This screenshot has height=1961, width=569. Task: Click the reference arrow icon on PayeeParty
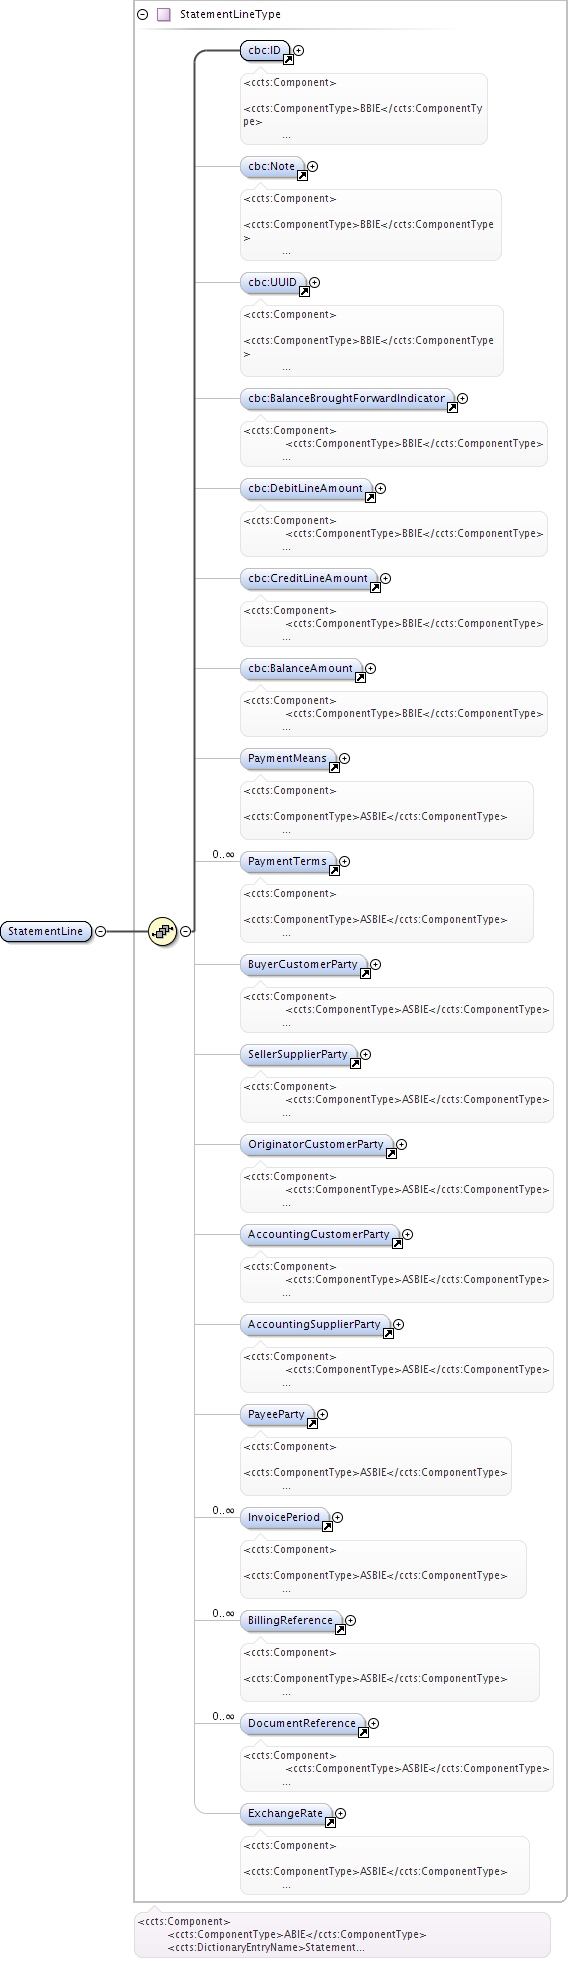click(x=312, y=1423)
